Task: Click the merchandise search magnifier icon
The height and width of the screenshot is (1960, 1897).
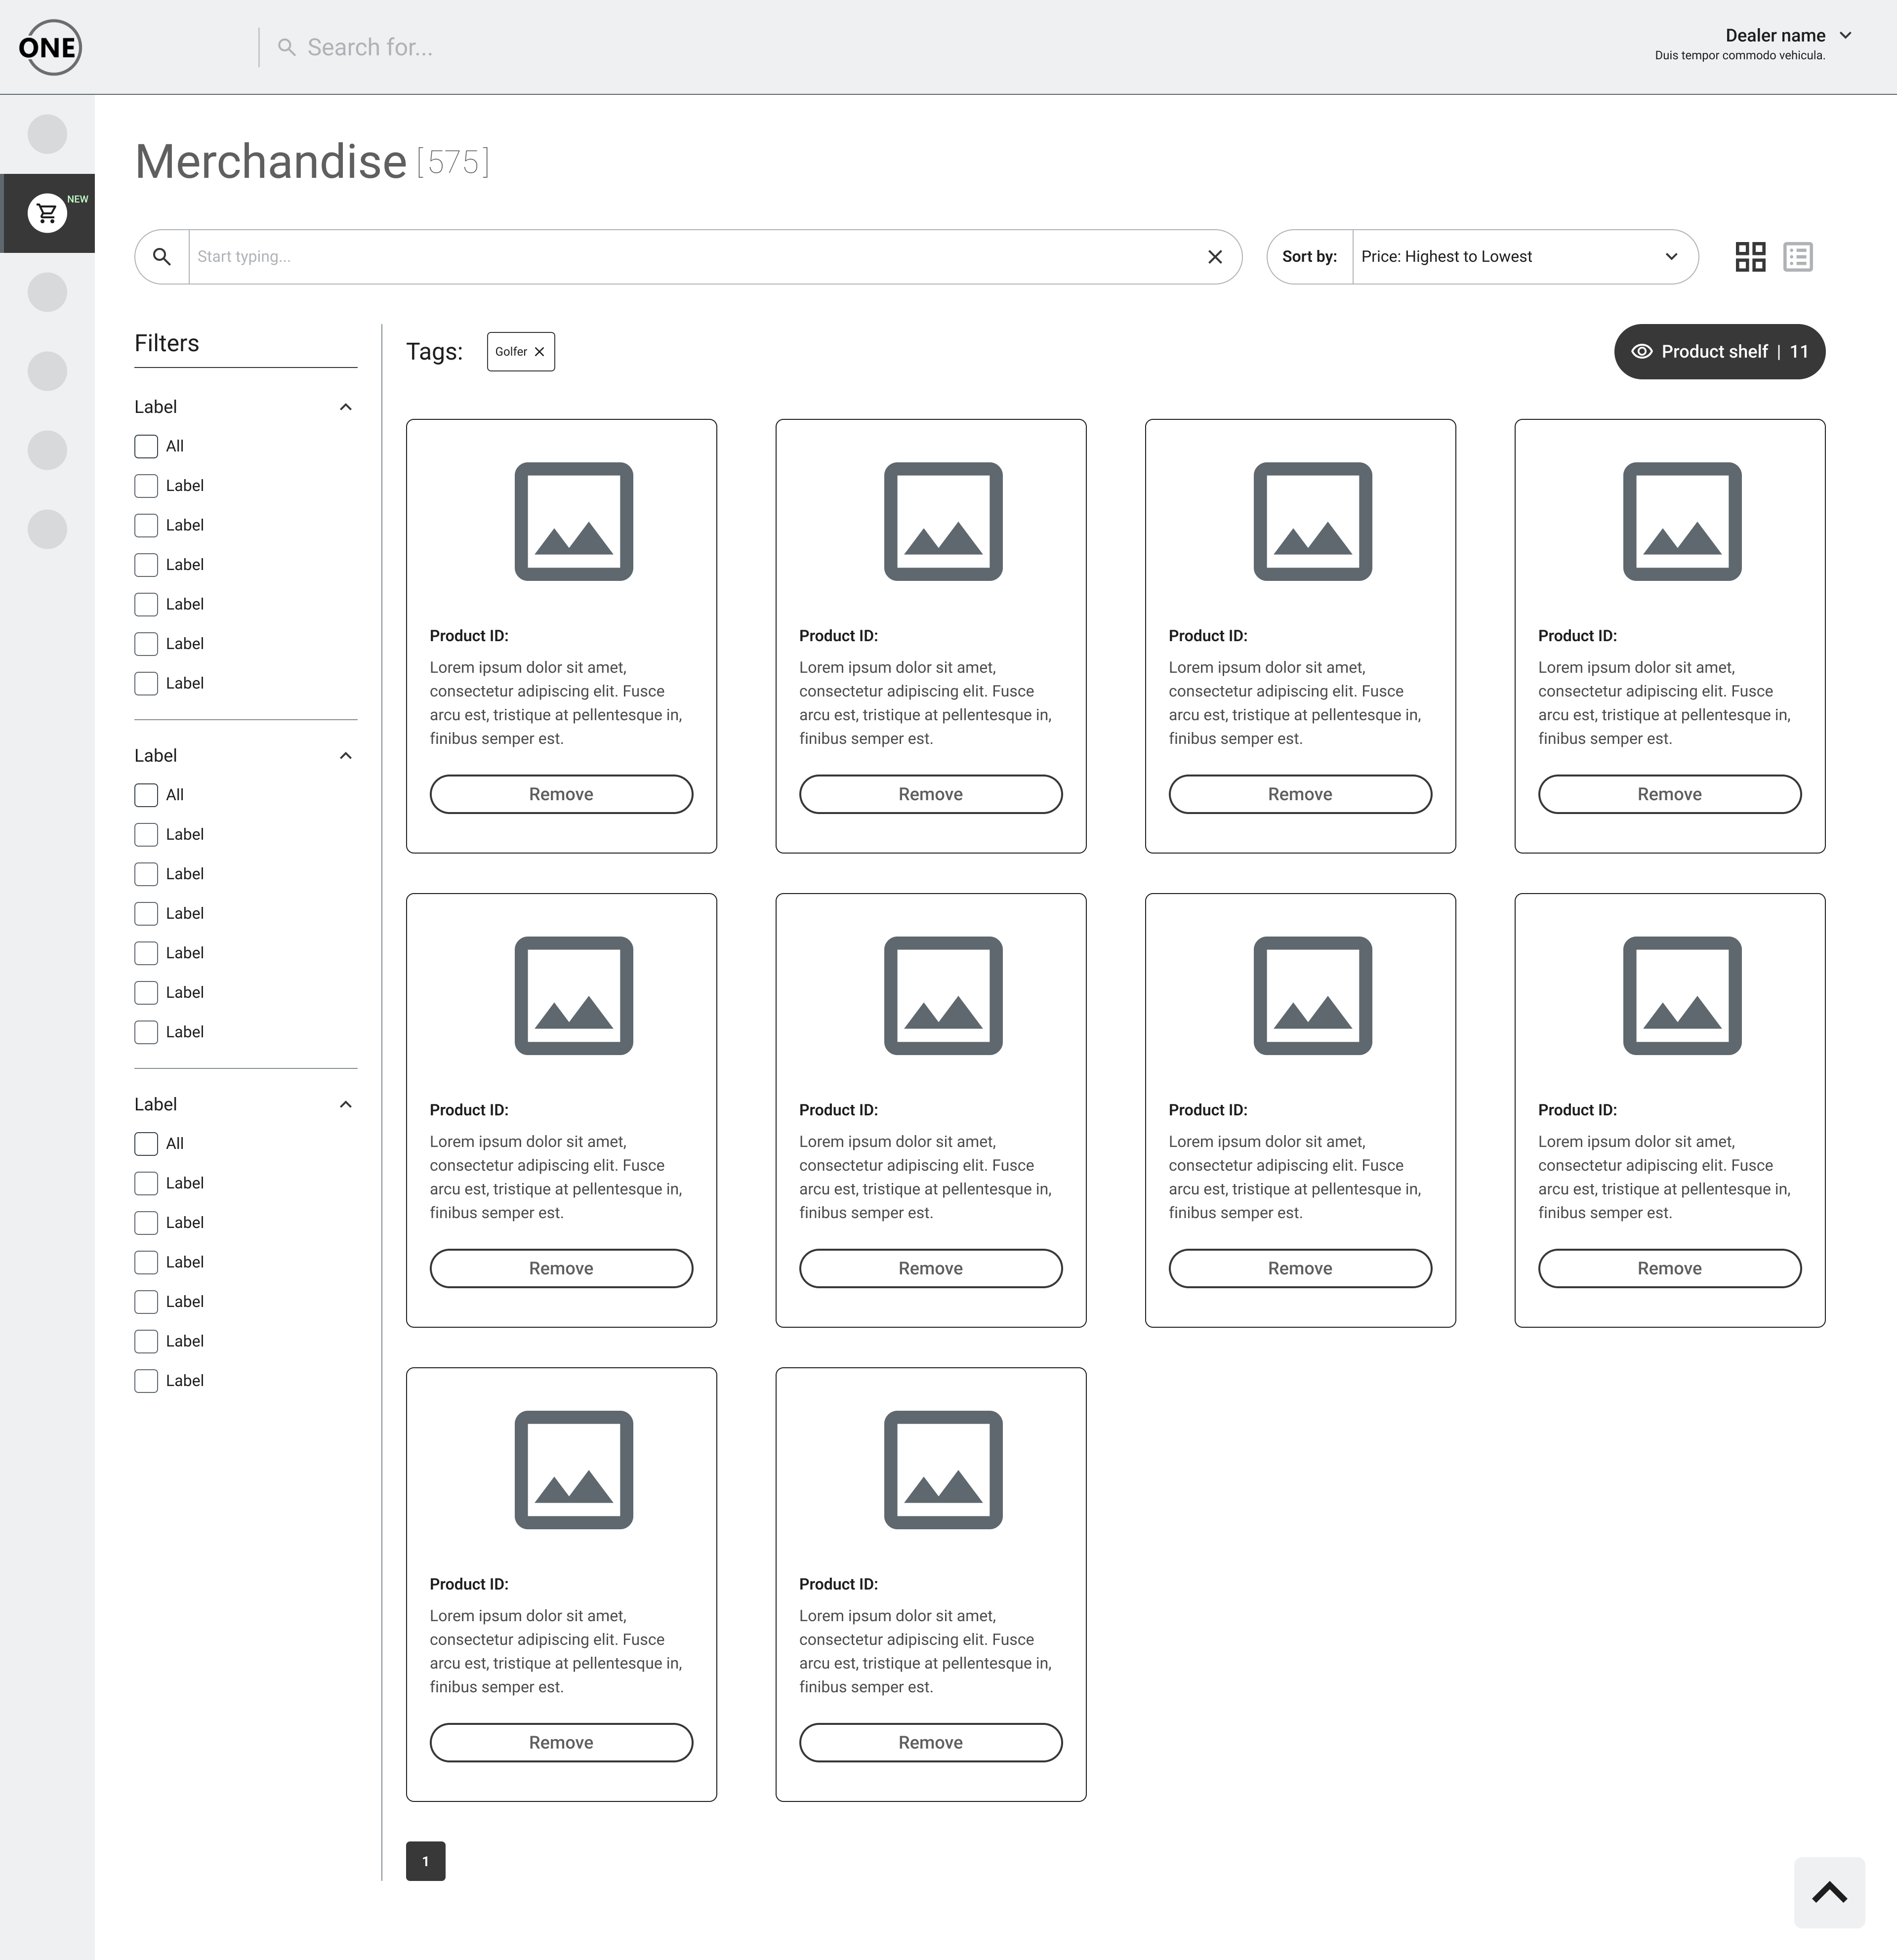Action: pos(162,257)
